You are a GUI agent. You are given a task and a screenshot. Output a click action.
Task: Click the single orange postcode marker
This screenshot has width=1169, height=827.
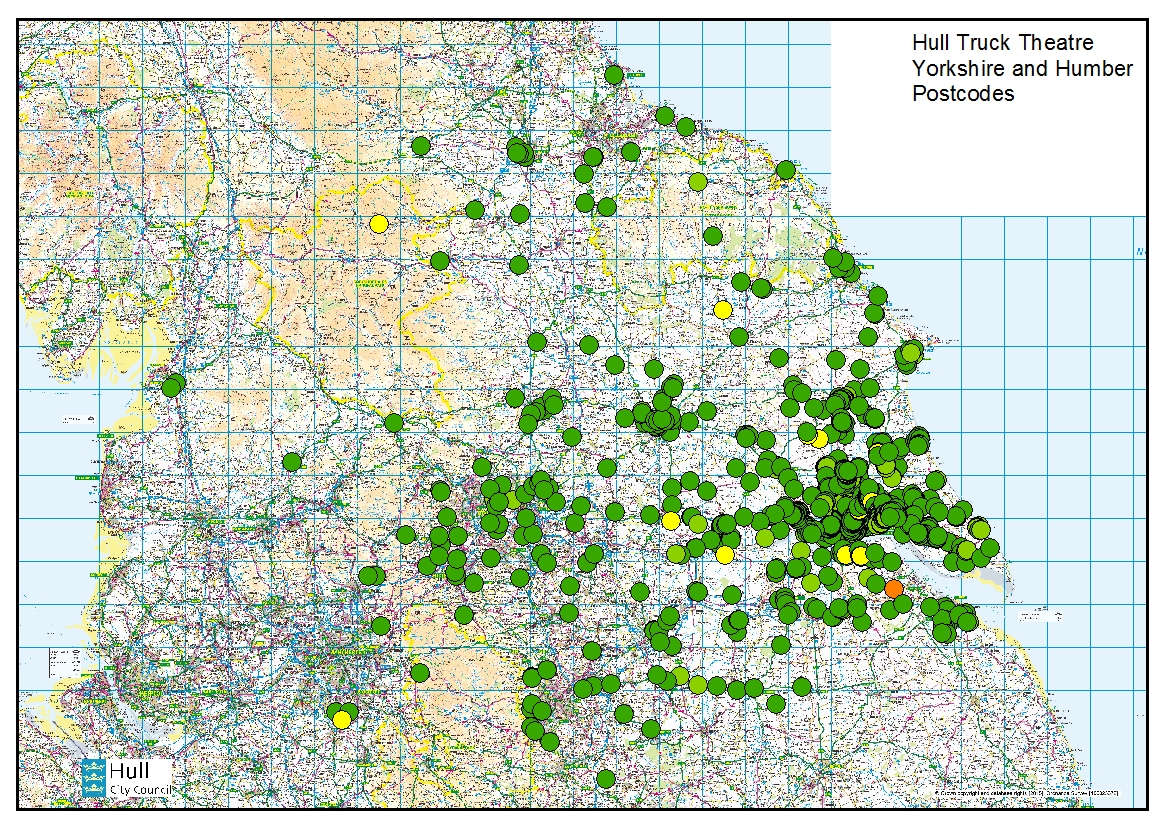(893, 588)
